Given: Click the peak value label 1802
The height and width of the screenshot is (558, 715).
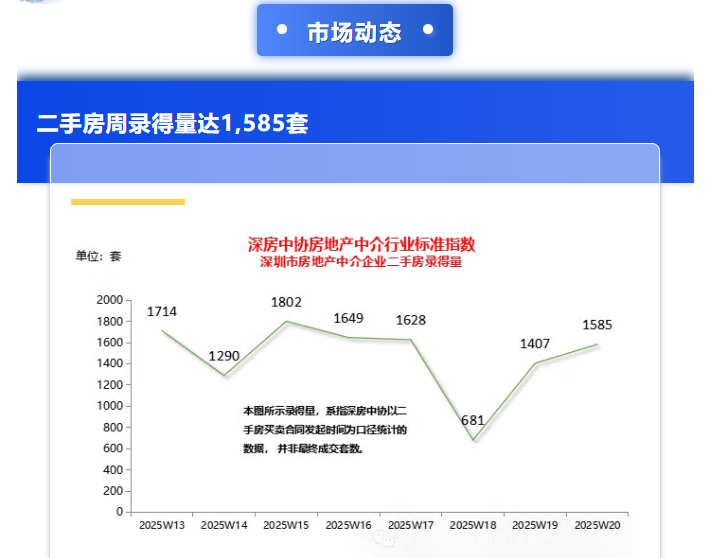Looking at the screenshot, I should point(286,302).
